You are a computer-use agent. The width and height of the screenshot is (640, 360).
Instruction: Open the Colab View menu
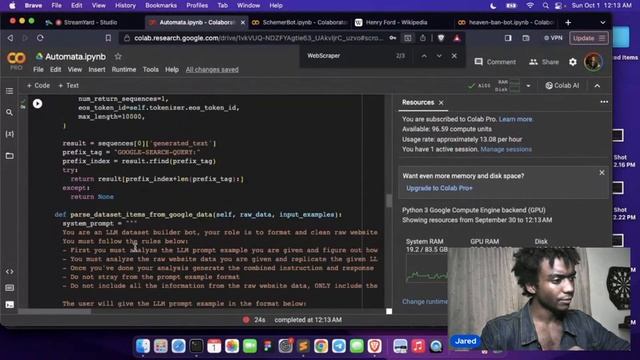pos(75,69)
